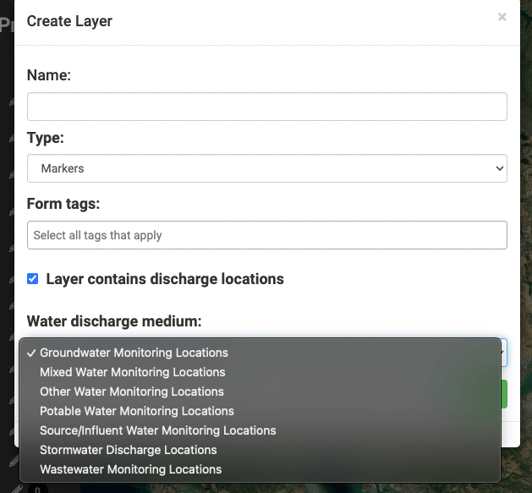Screen dimensions: 532x493
Task: Uncheck Layer contains discharge locations checkbox
Action: (33, 279)
